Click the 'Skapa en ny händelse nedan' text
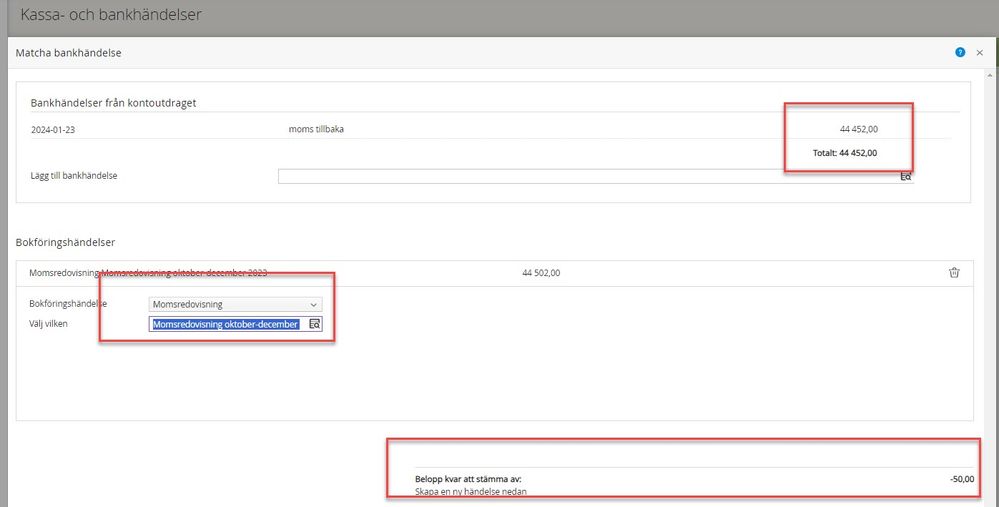The height and width of the screenshot is (507, 999). (470, 492)
